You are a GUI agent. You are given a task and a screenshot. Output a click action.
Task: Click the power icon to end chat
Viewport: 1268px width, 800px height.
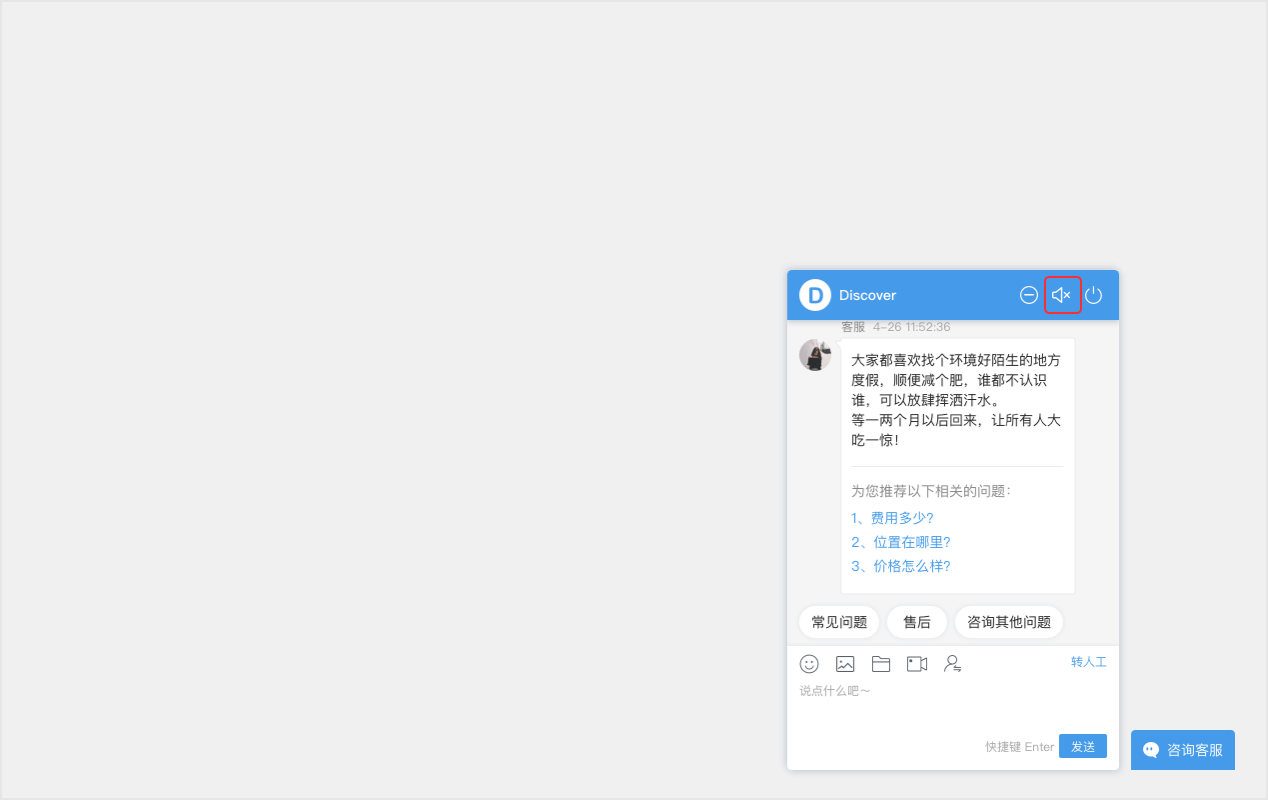(1094, 295)
